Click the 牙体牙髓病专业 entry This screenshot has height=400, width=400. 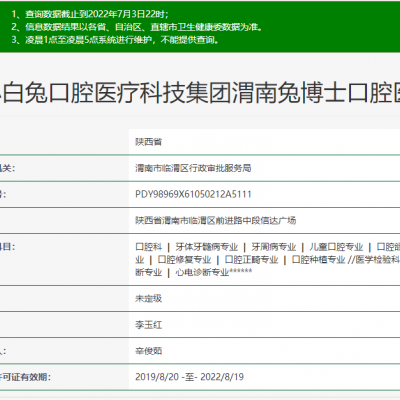click(x=206, y=247)
